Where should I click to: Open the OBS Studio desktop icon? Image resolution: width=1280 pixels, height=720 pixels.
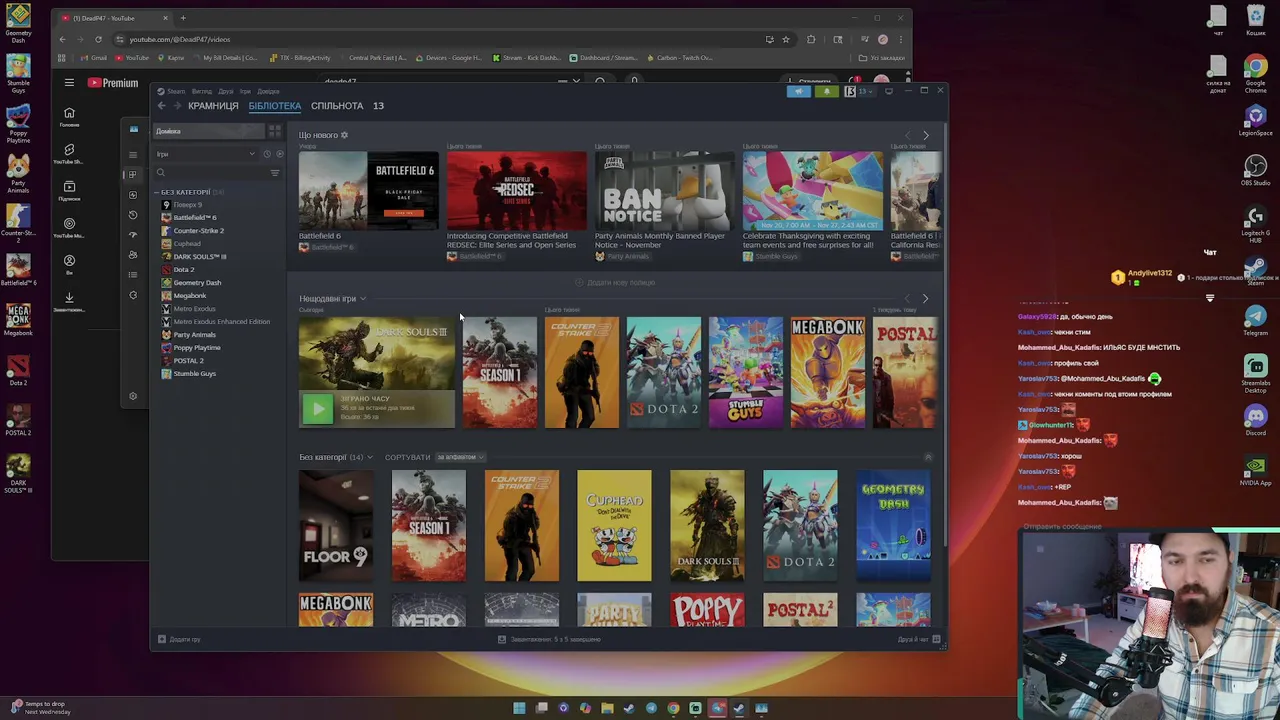pos(1255,169)
